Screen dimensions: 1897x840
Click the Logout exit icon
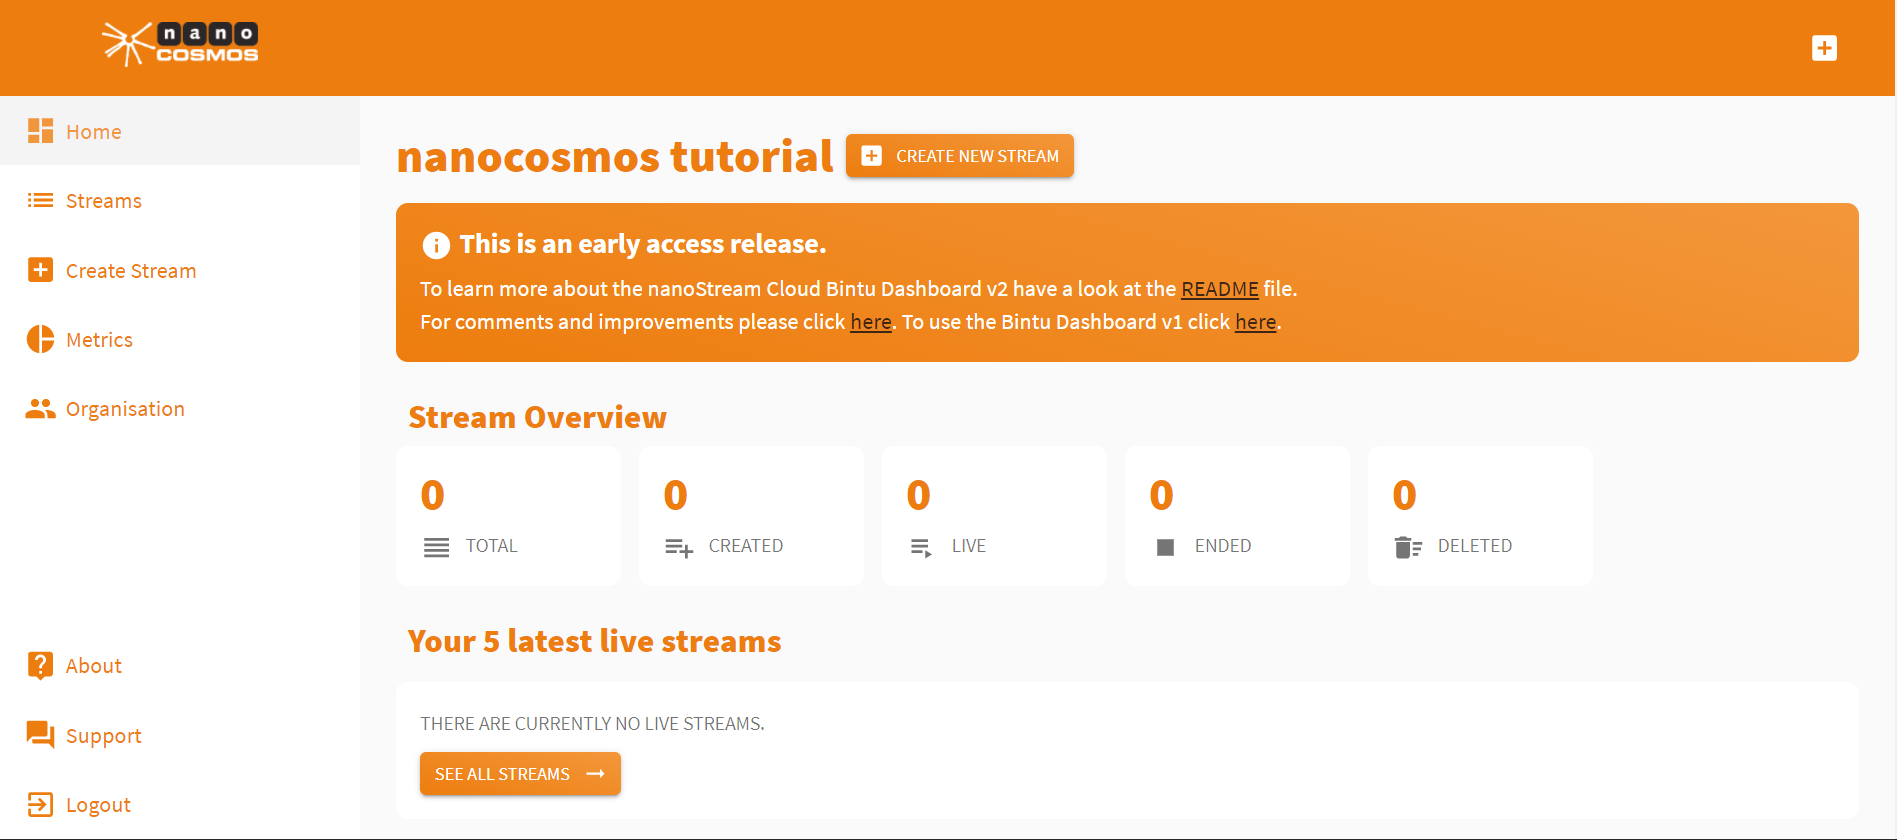(40, 805)
